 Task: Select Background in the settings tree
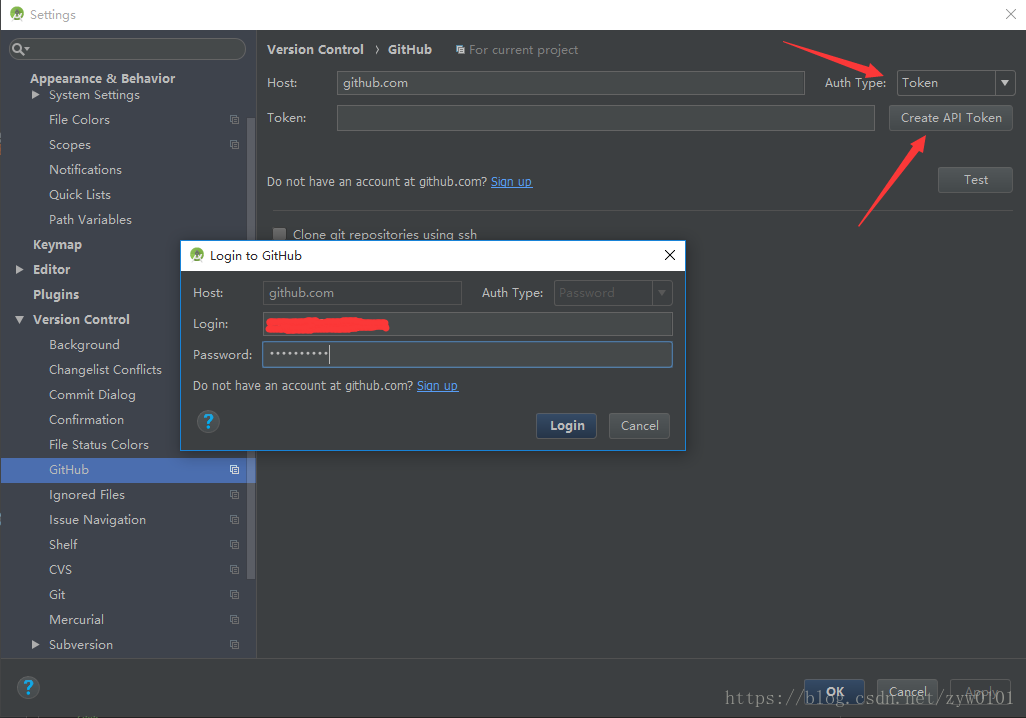click(84, 345)
